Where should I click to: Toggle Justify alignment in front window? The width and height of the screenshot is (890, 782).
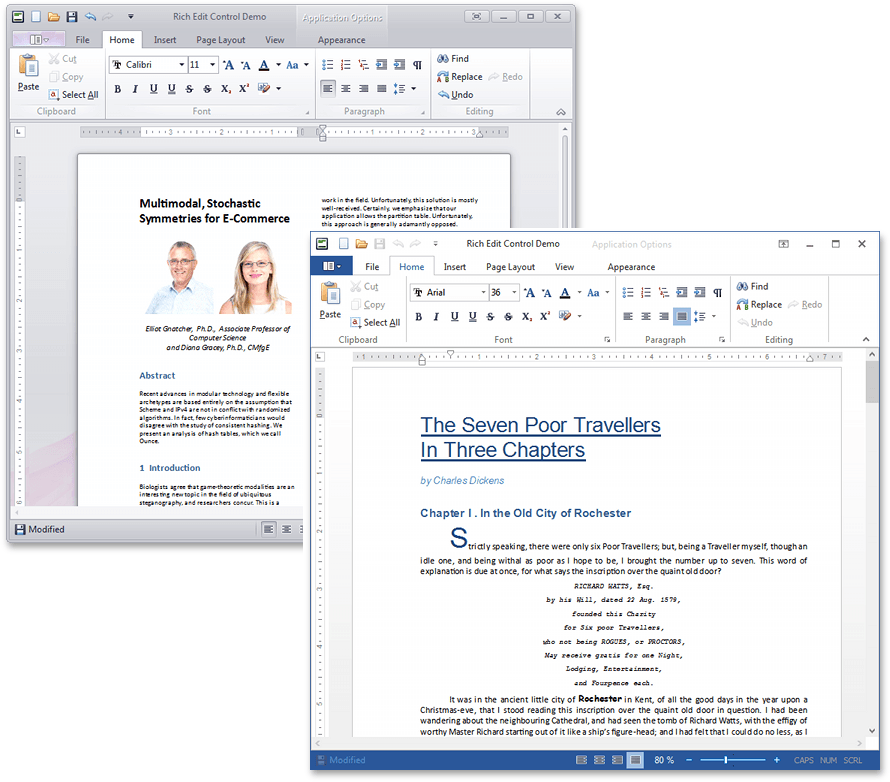(x=682, y=317)
